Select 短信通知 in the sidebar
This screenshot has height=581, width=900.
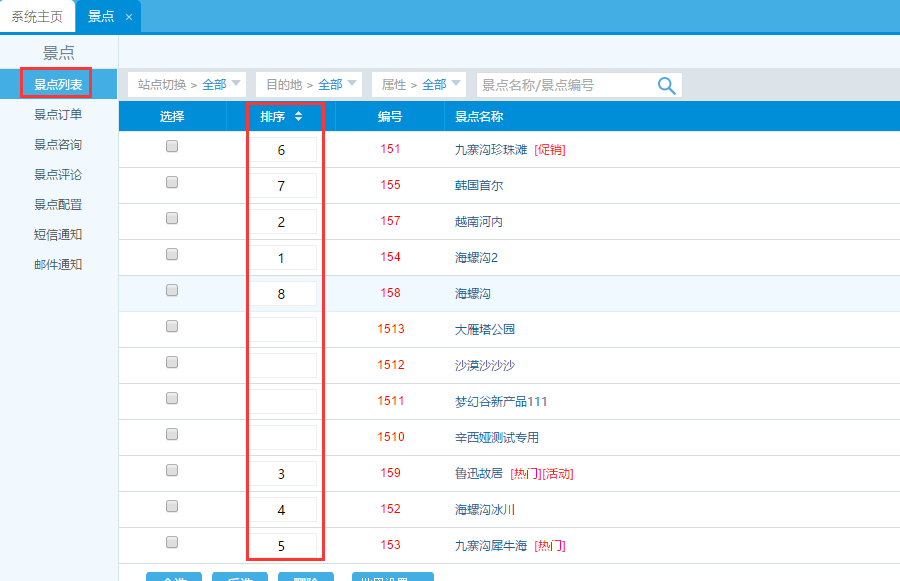[58, 234]
